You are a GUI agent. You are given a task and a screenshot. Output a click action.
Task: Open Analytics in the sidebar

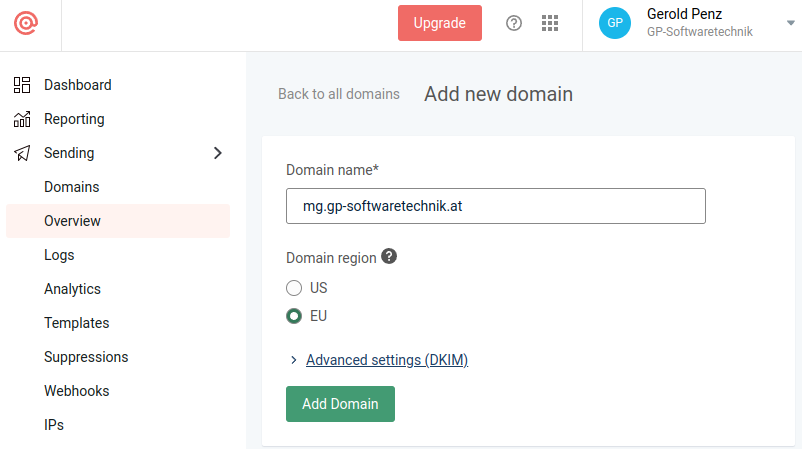tap(72, 289)
